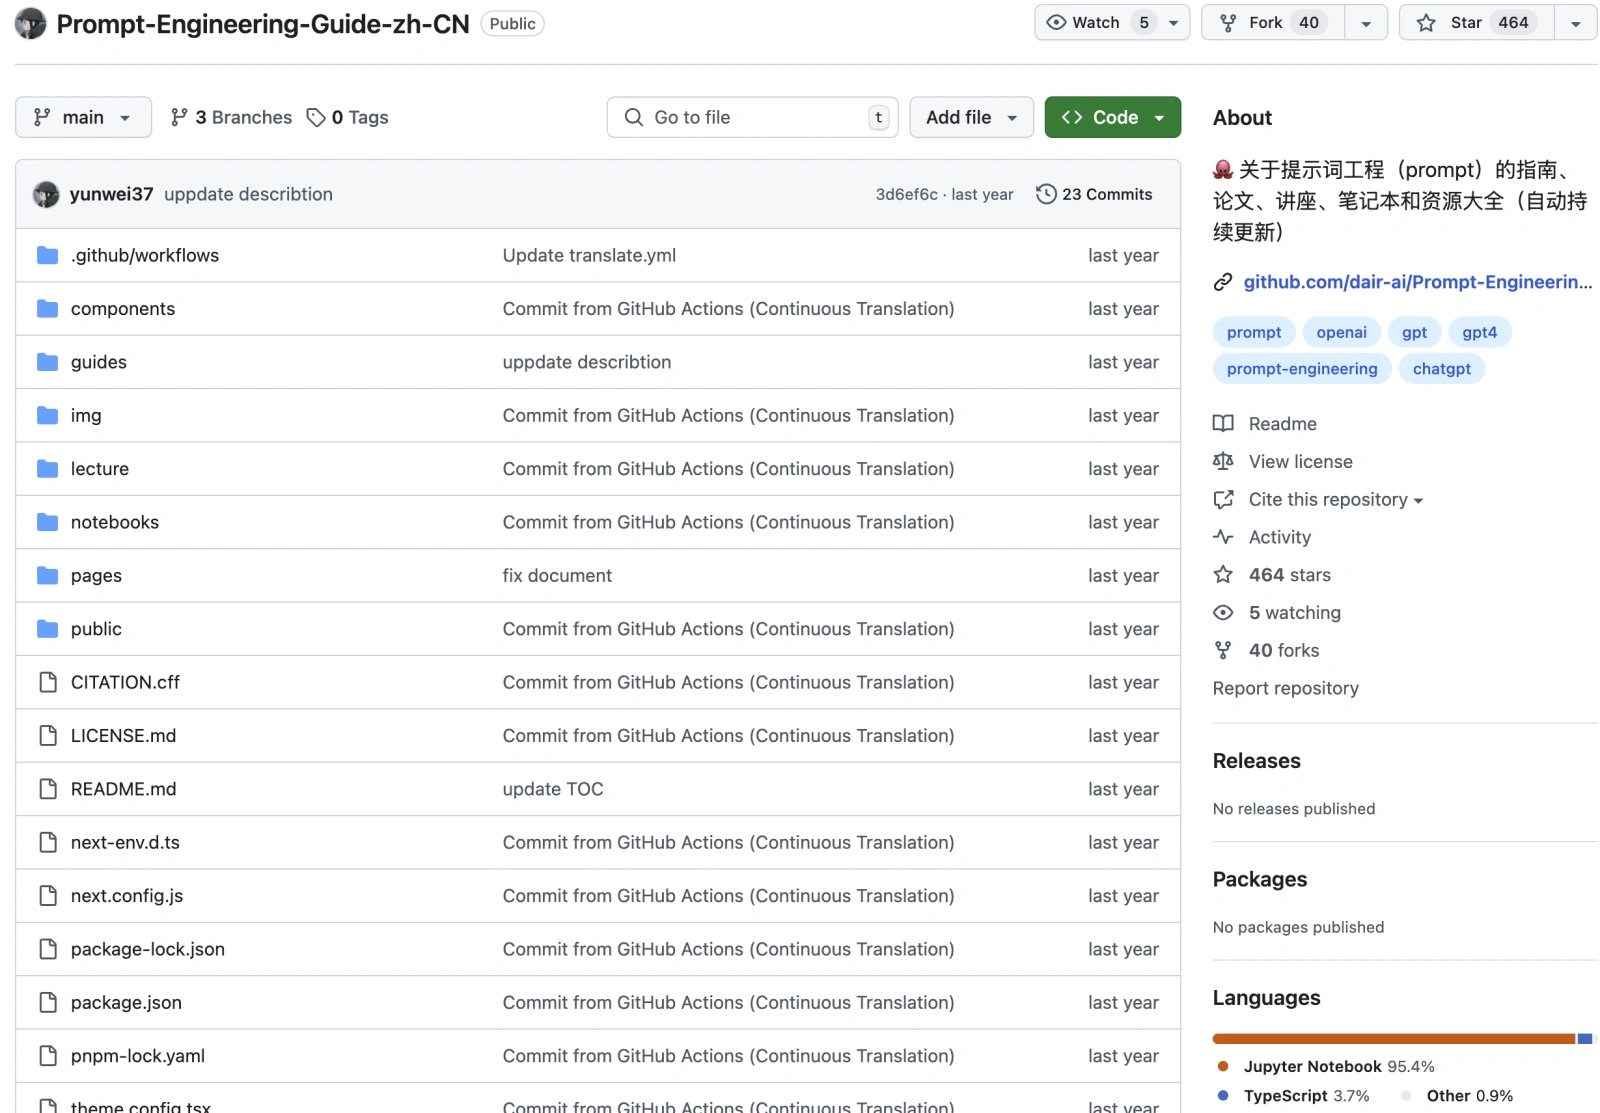This screenshot has height=1113, width=1600.
Task: Click the repository owner avatar icon
Action: (30, 23)
